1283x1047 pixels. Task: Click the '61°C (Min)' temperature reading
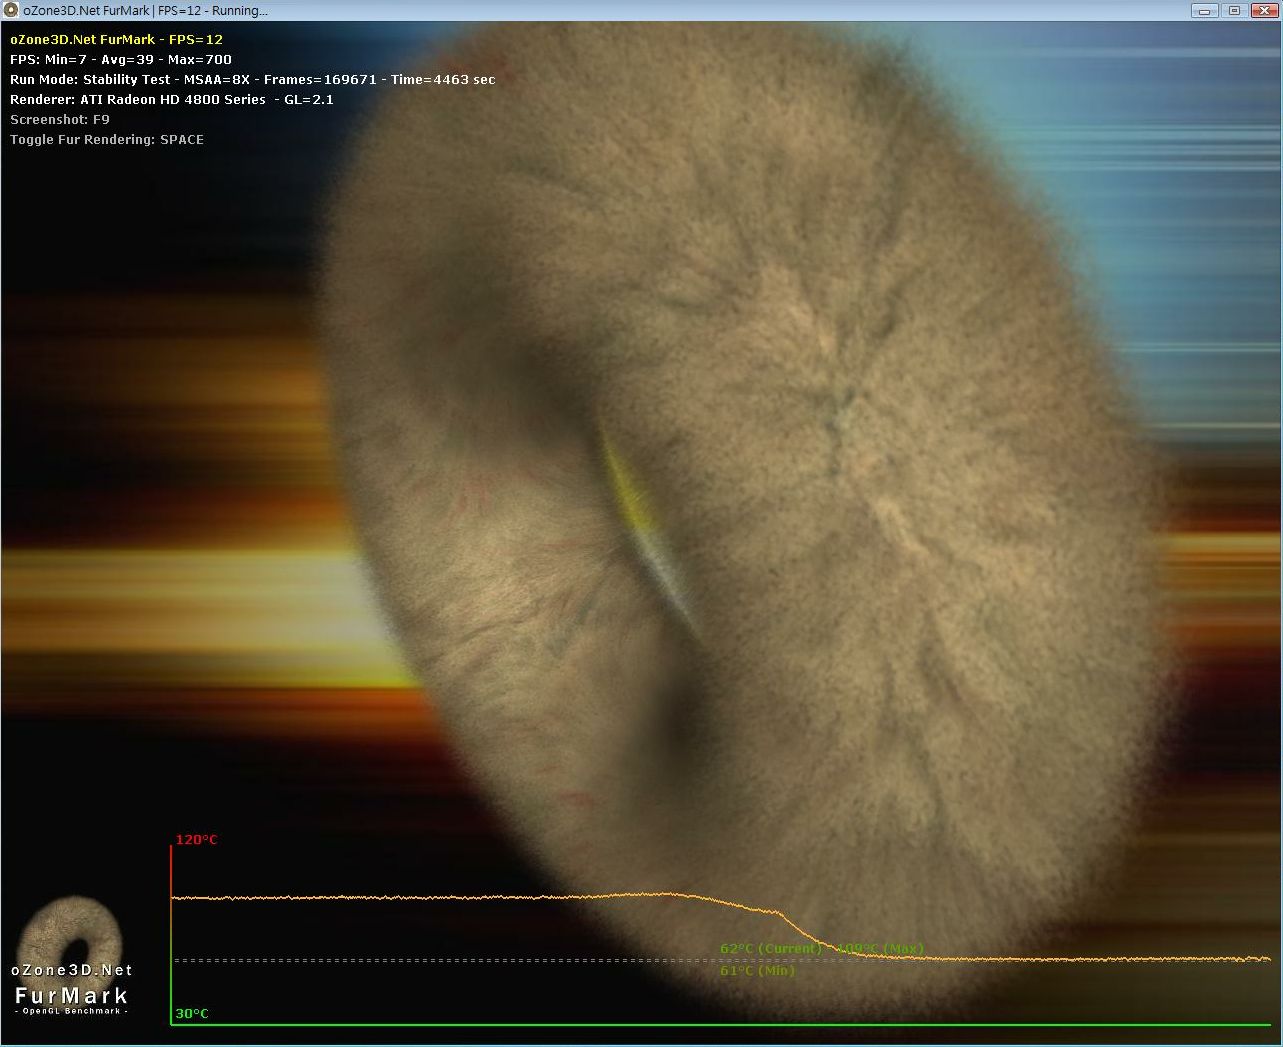757,970
